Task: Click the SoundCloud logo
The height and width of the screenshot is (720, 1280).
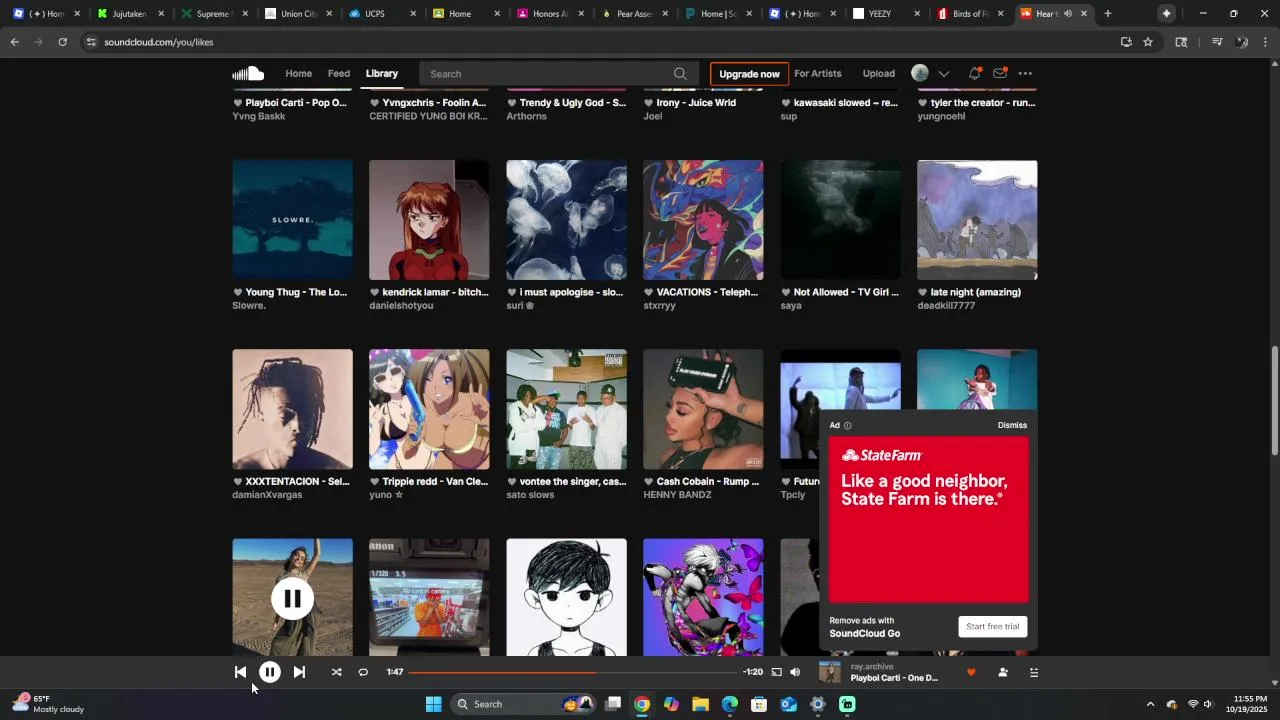Action: point(248,73)
